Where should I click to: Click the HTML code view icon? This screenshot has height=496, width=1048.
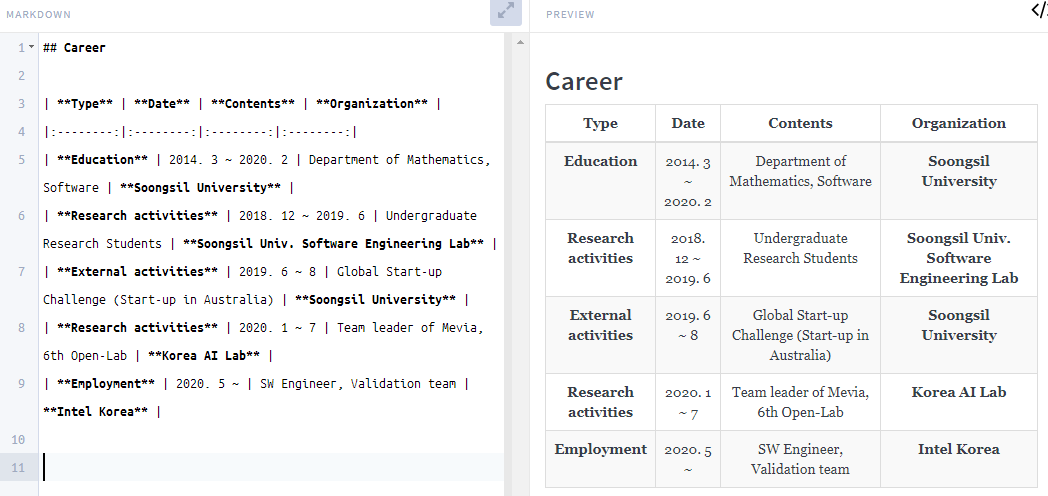point(1039,9)
